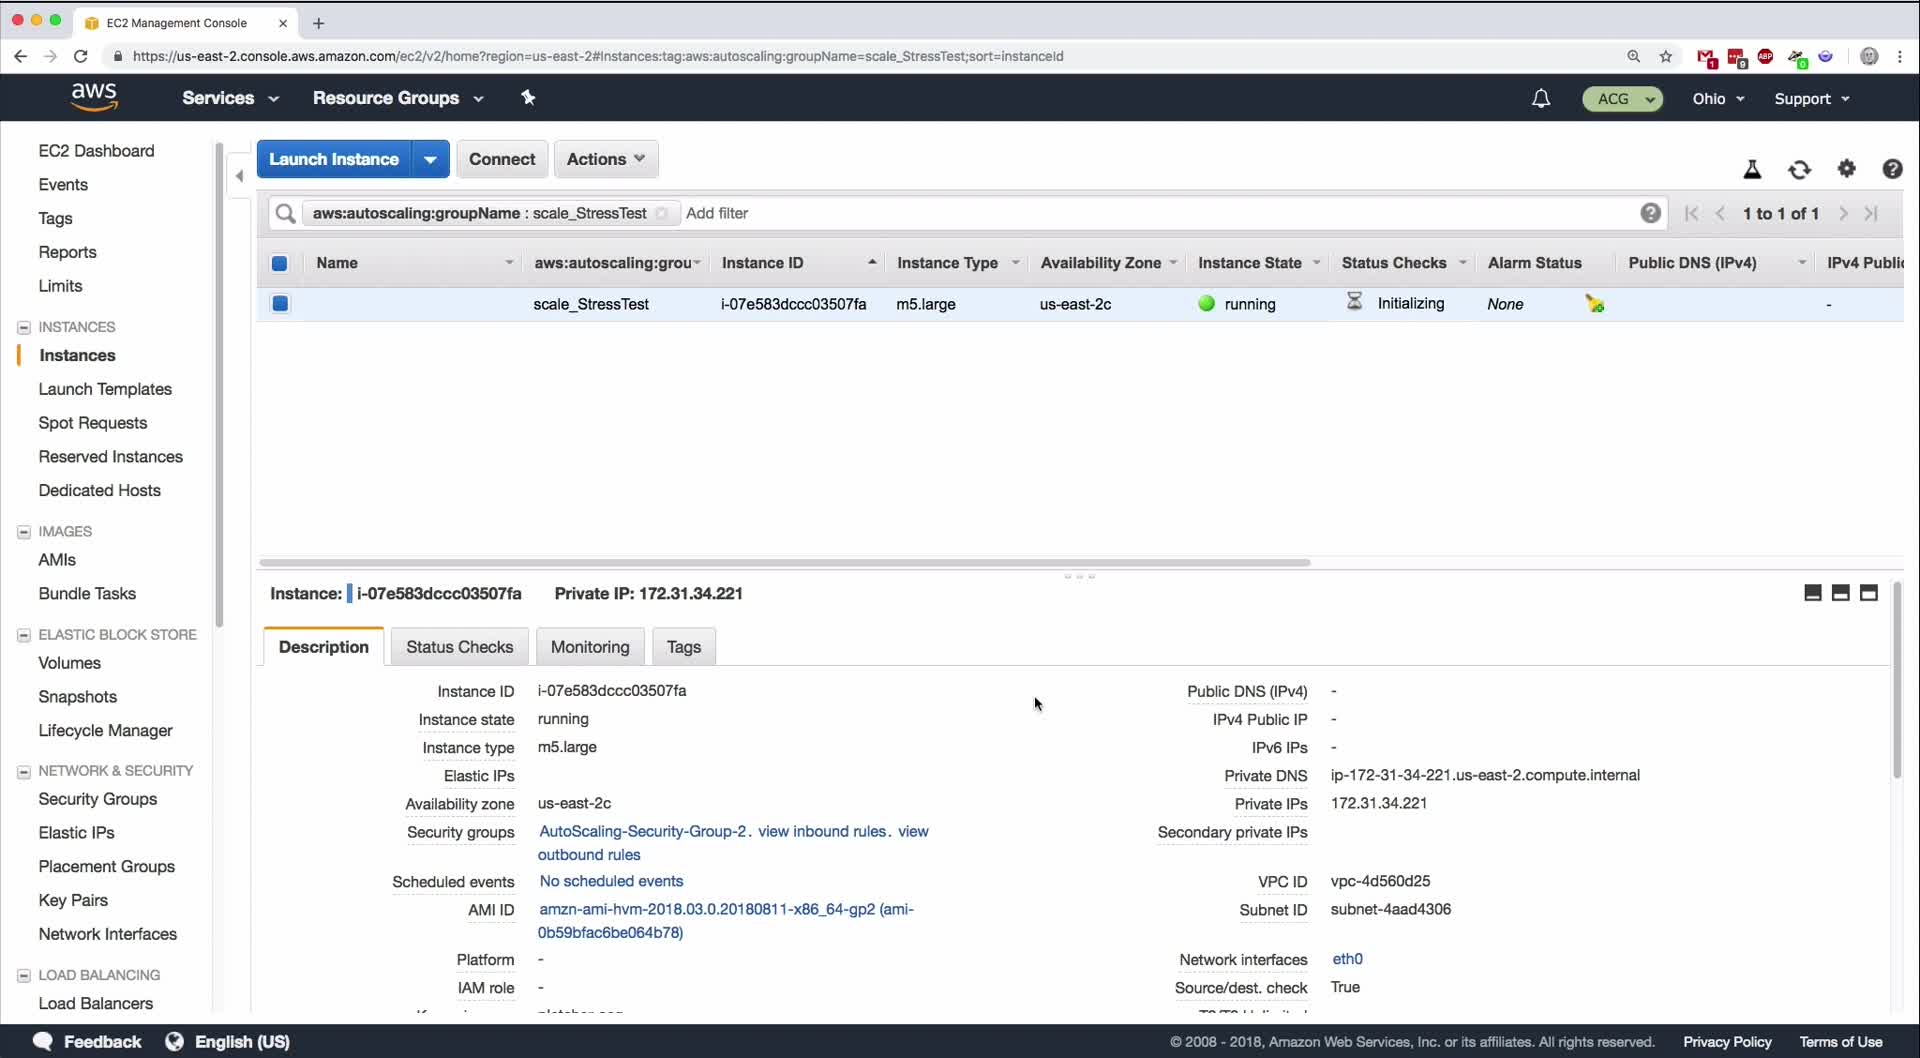Image resolution: width=1920 pixels, height=1058 pixels.
Task: Click the AWS logo home icon
Action: 94,97
